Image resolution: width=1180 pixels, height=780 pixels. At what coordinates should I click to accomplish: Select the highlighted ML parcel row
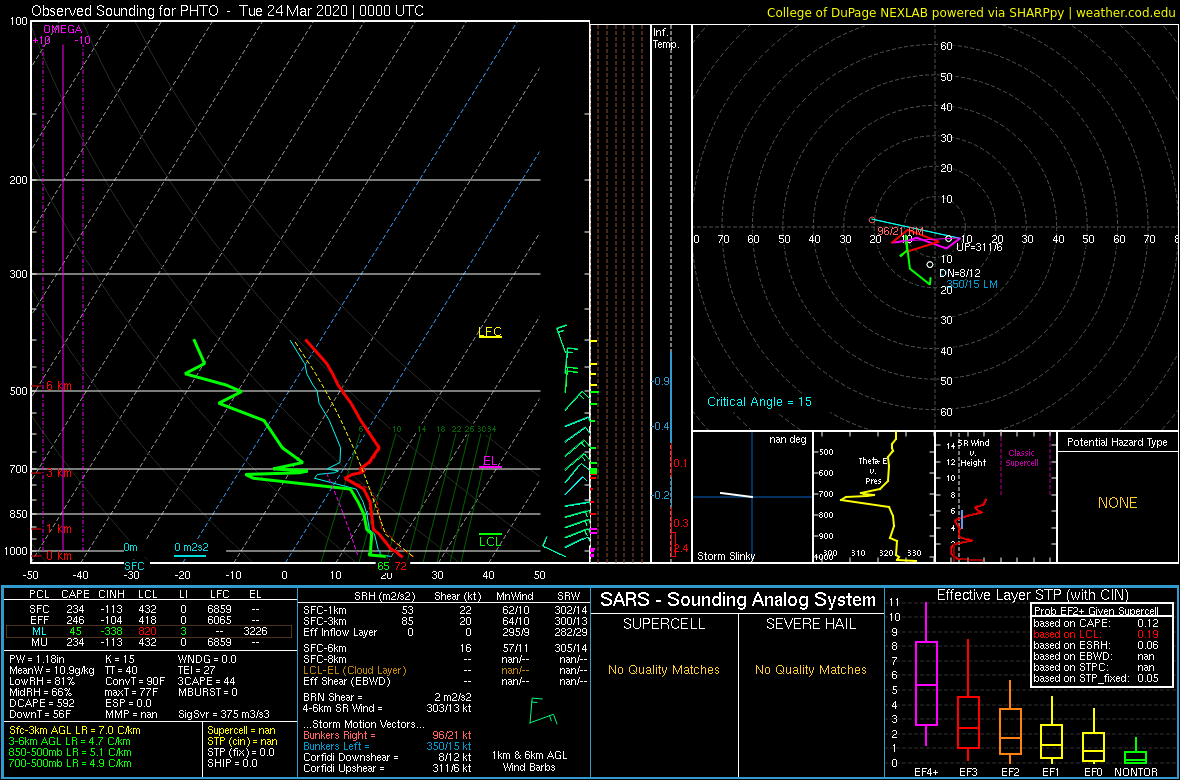point(151,634)
